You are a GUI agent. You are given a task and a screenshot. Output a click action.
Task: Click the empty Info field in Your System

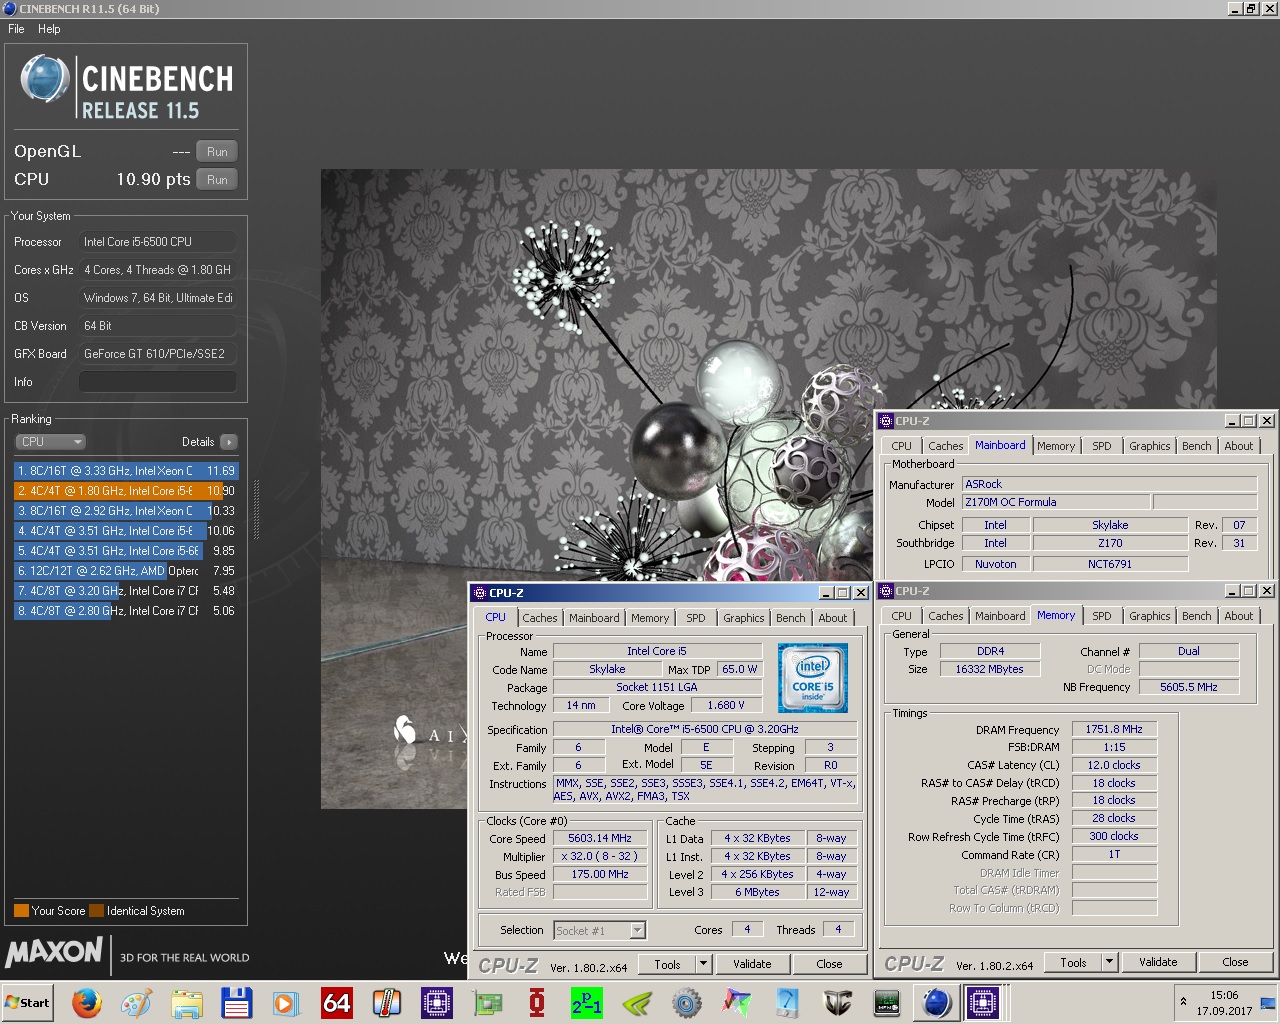coord(158,382)
